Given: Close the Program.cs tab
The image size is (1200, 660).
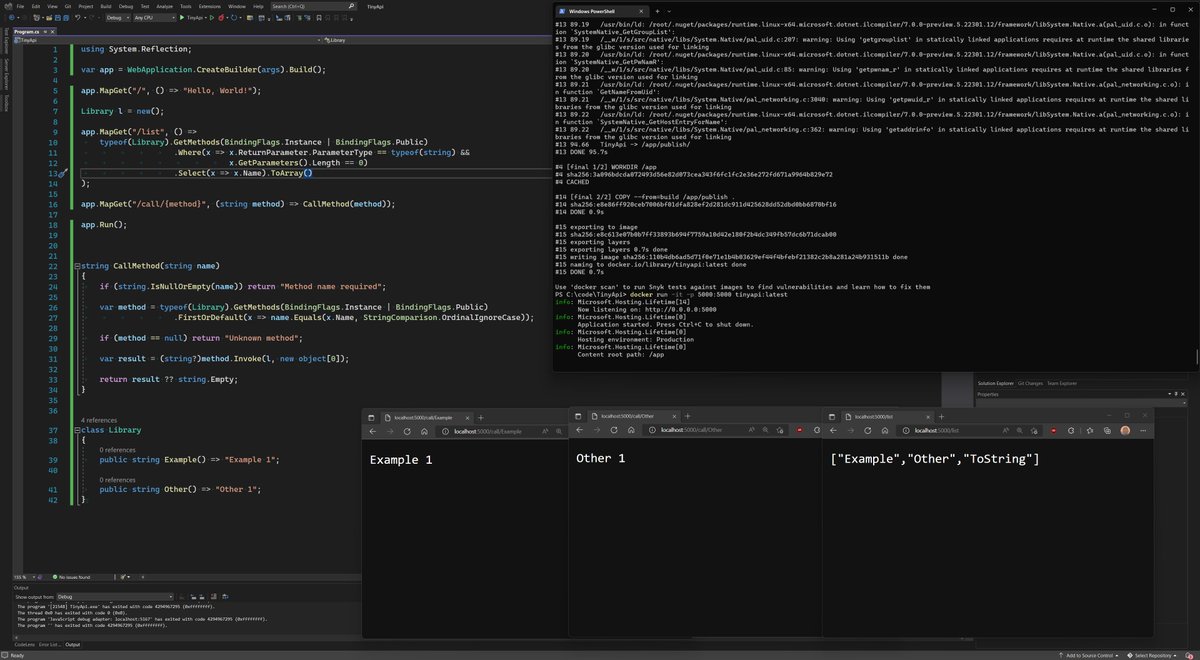Looking at the screenshot, I should click(x=52, y=32).
